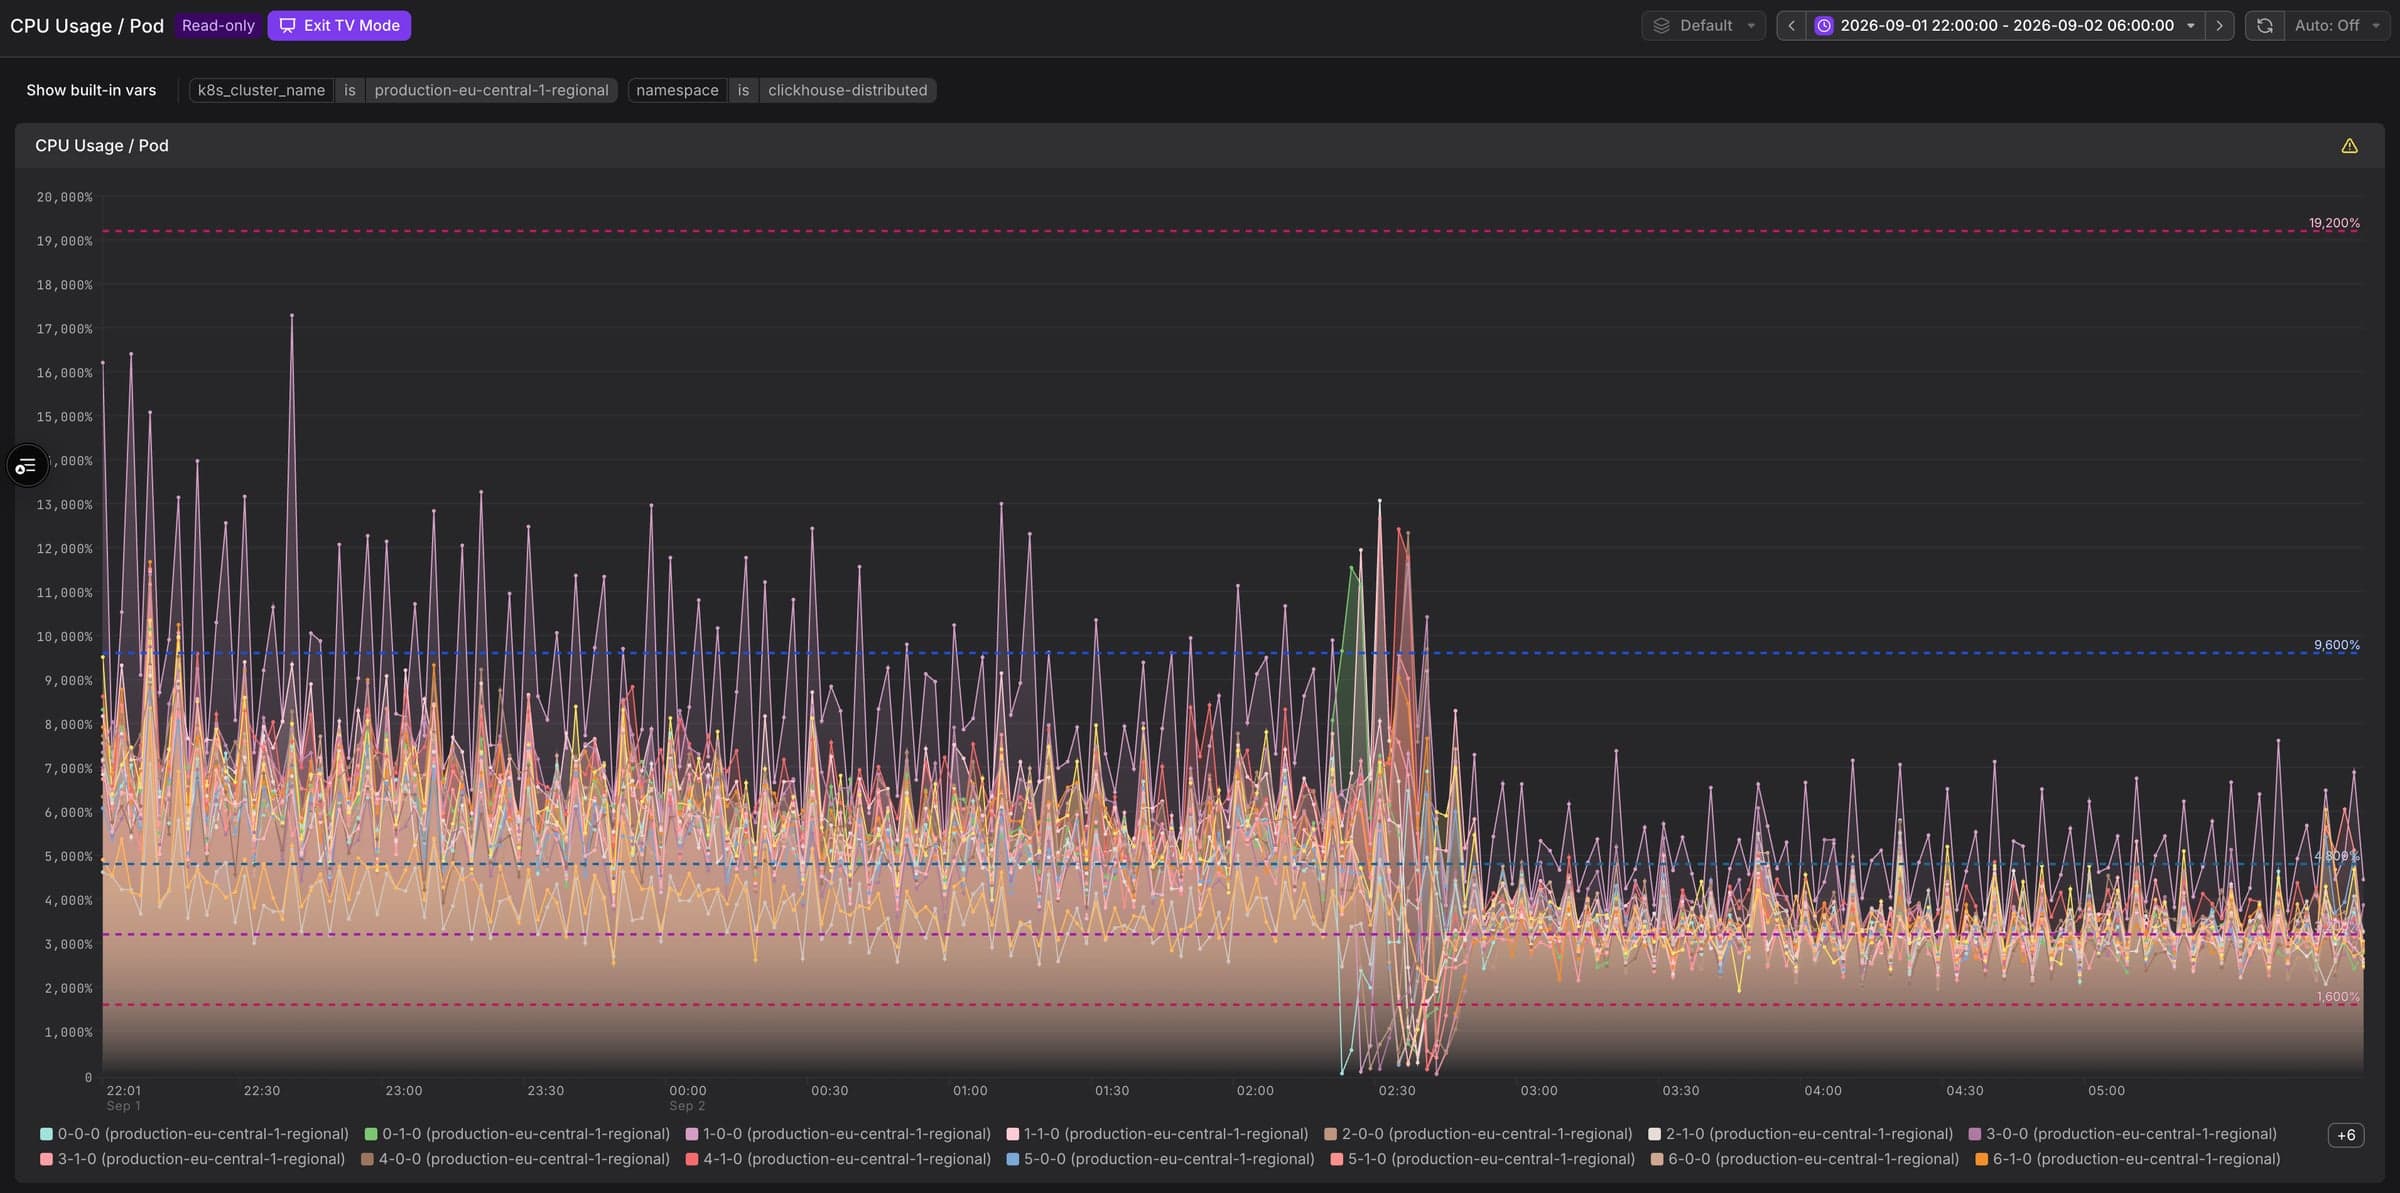Refresh the dashboard with the sync icon

pyautogui.click(x=2265, y=26)
